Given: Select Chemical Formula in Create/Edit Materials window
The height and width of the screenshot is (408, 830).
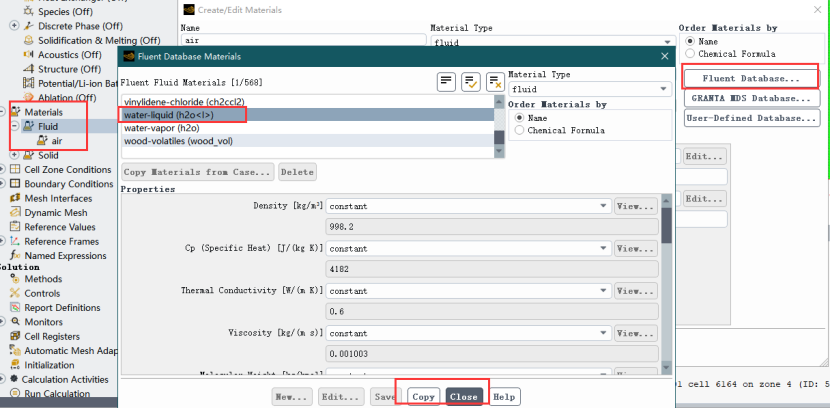Looking at the screenshot, I should coord(690,53).
